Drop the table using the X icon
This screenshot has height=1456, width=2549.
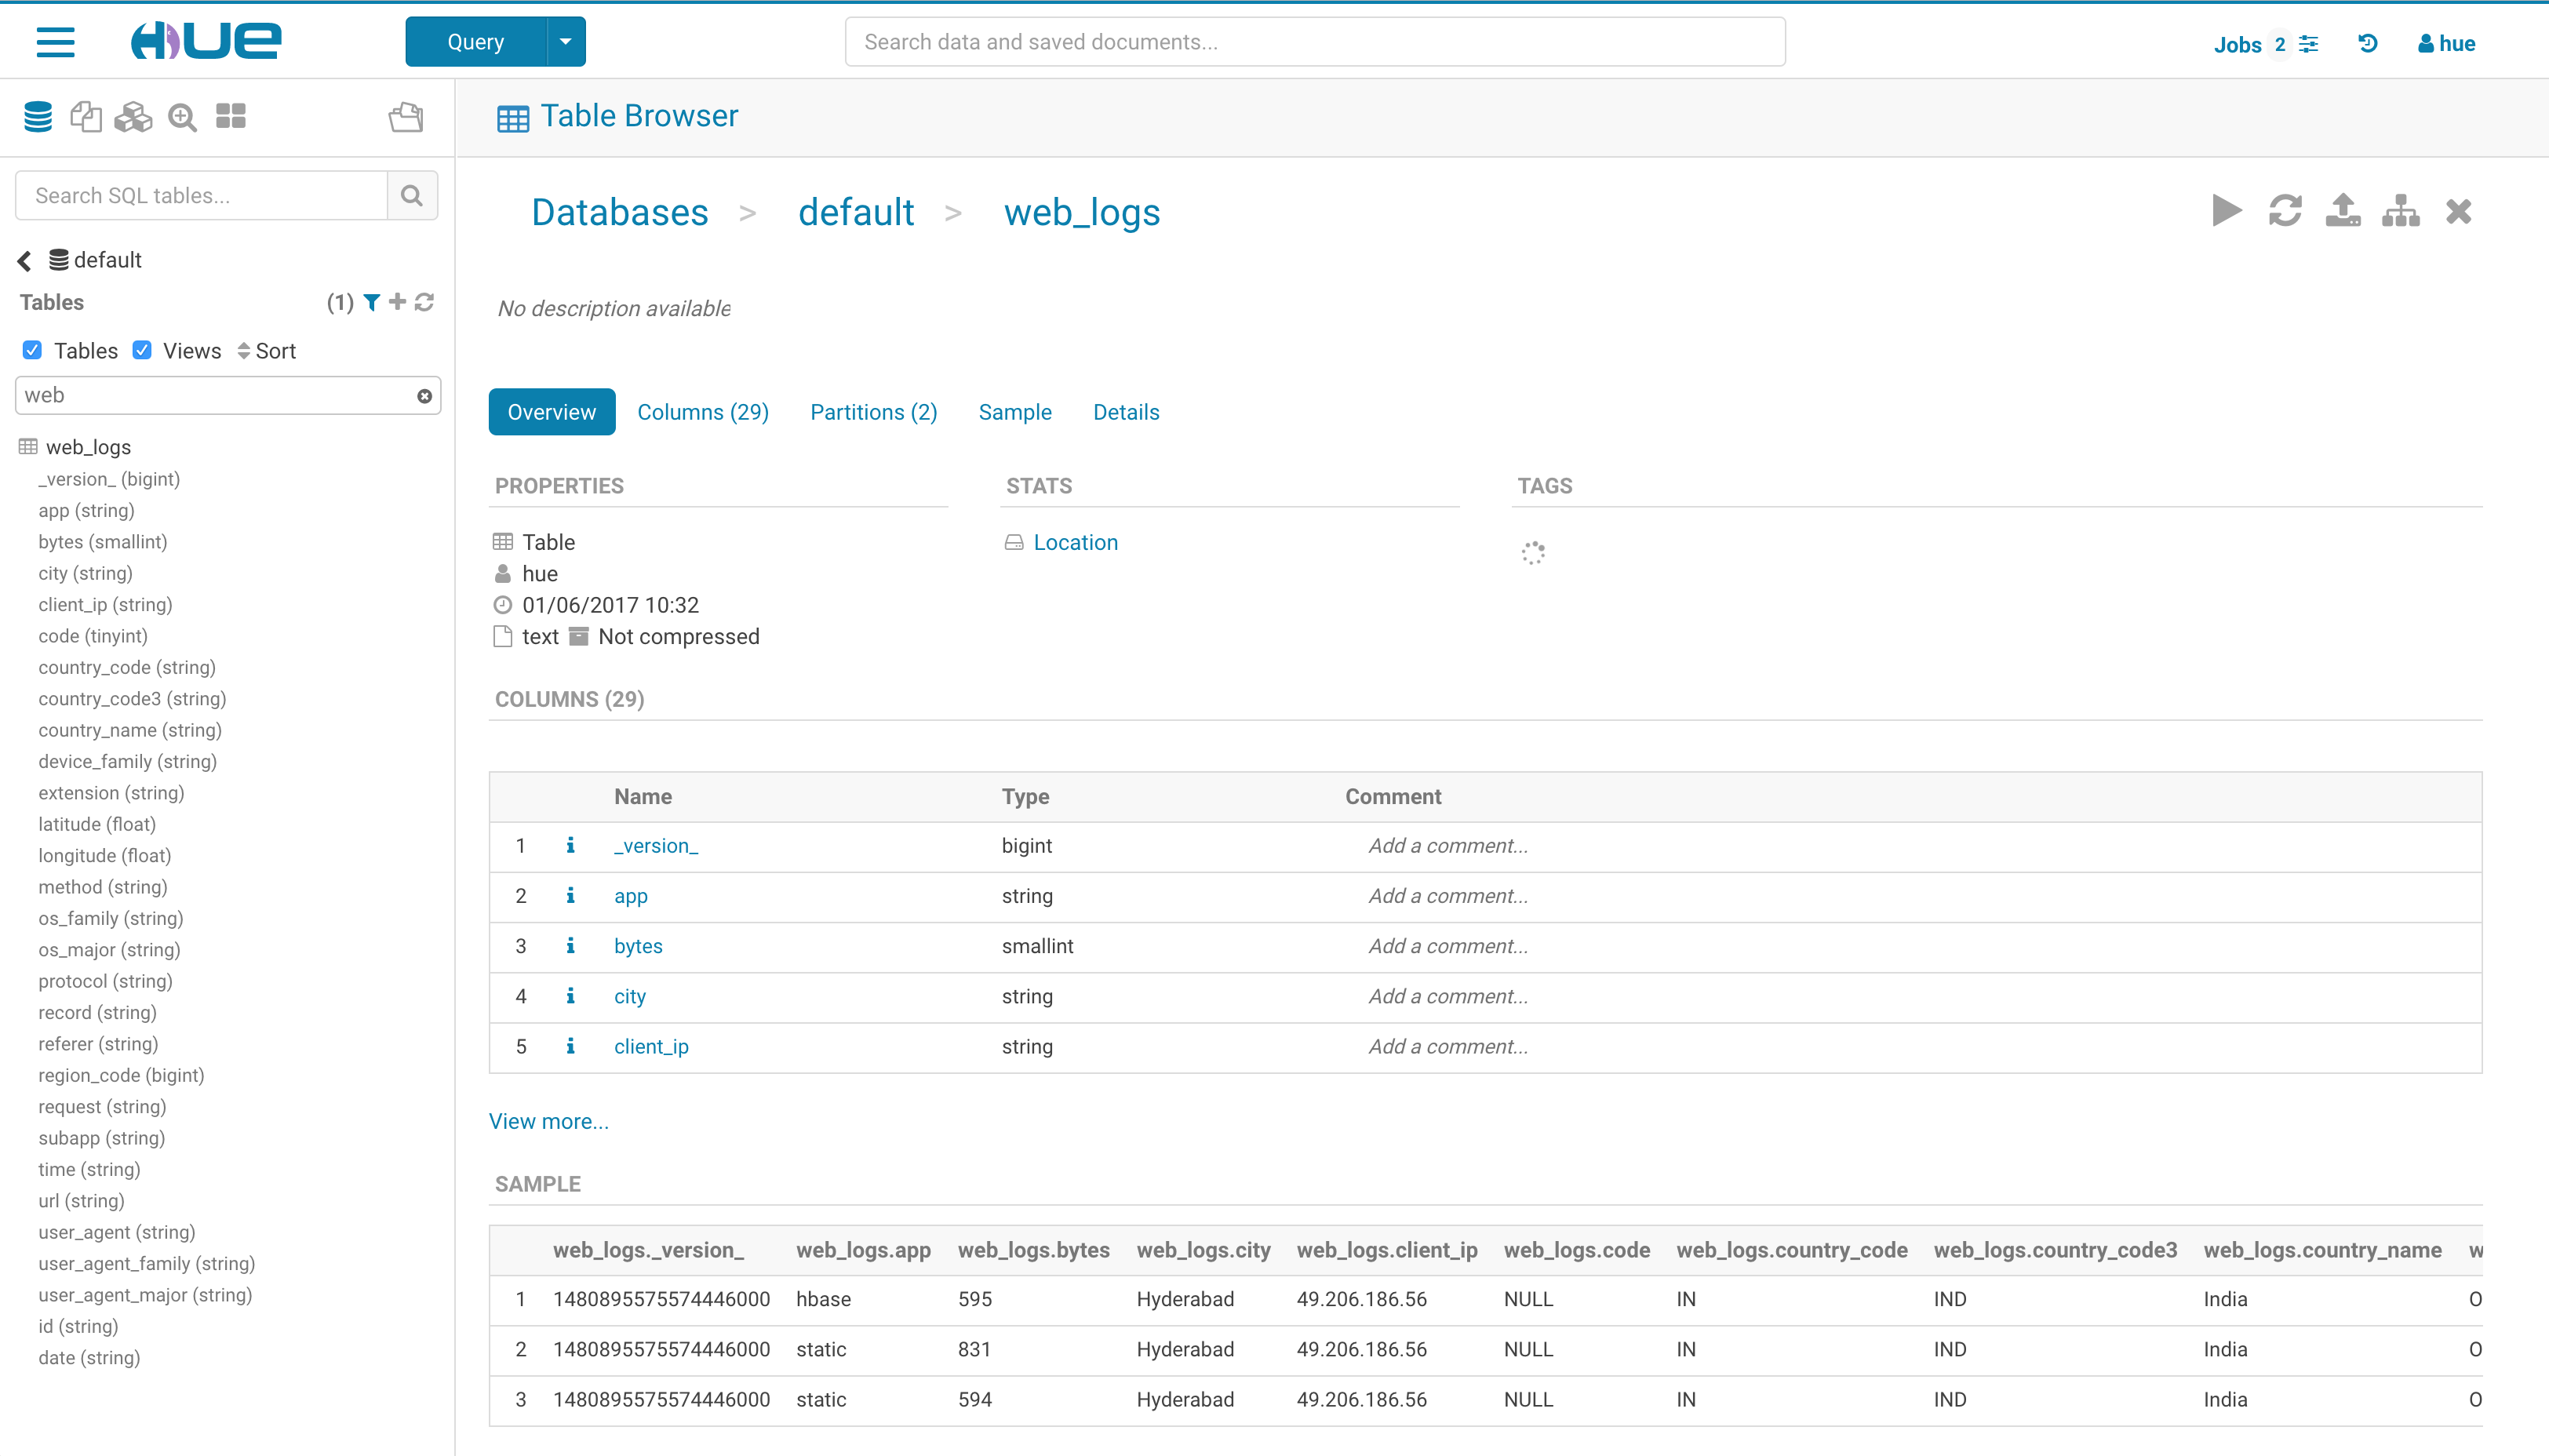tap(2458, 211)
